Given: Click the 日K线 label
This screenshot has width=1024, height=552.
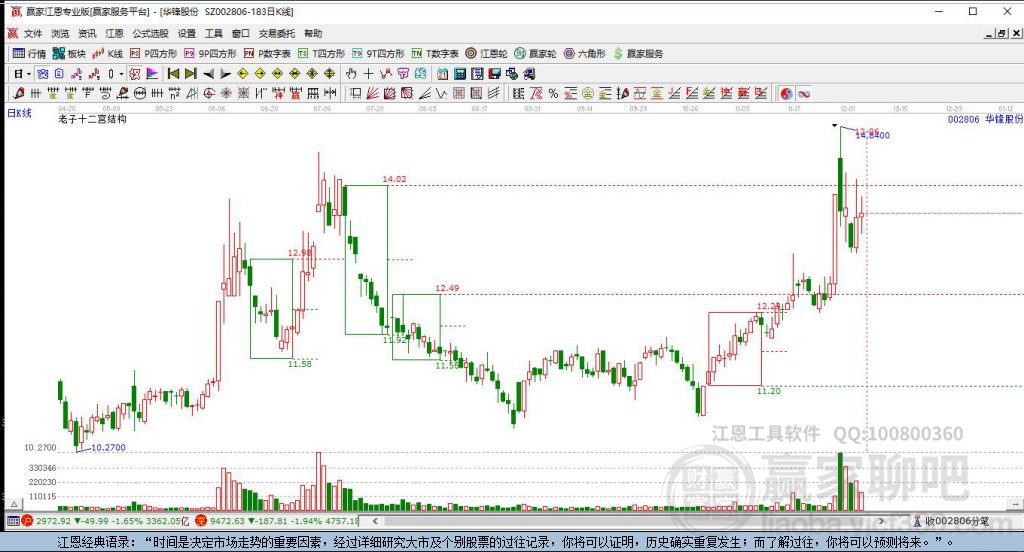Looking at the screenshot, I should (x=19, y=113).
